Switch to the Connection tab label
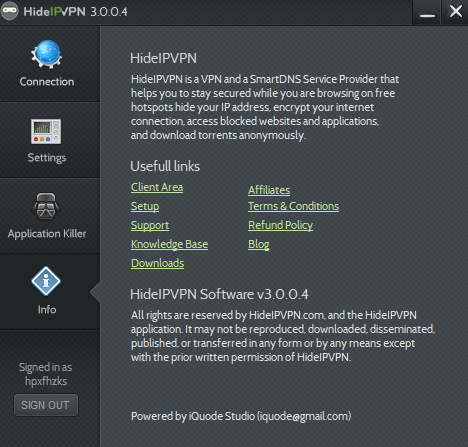The image size is (468, 447). tap(47, 82)
